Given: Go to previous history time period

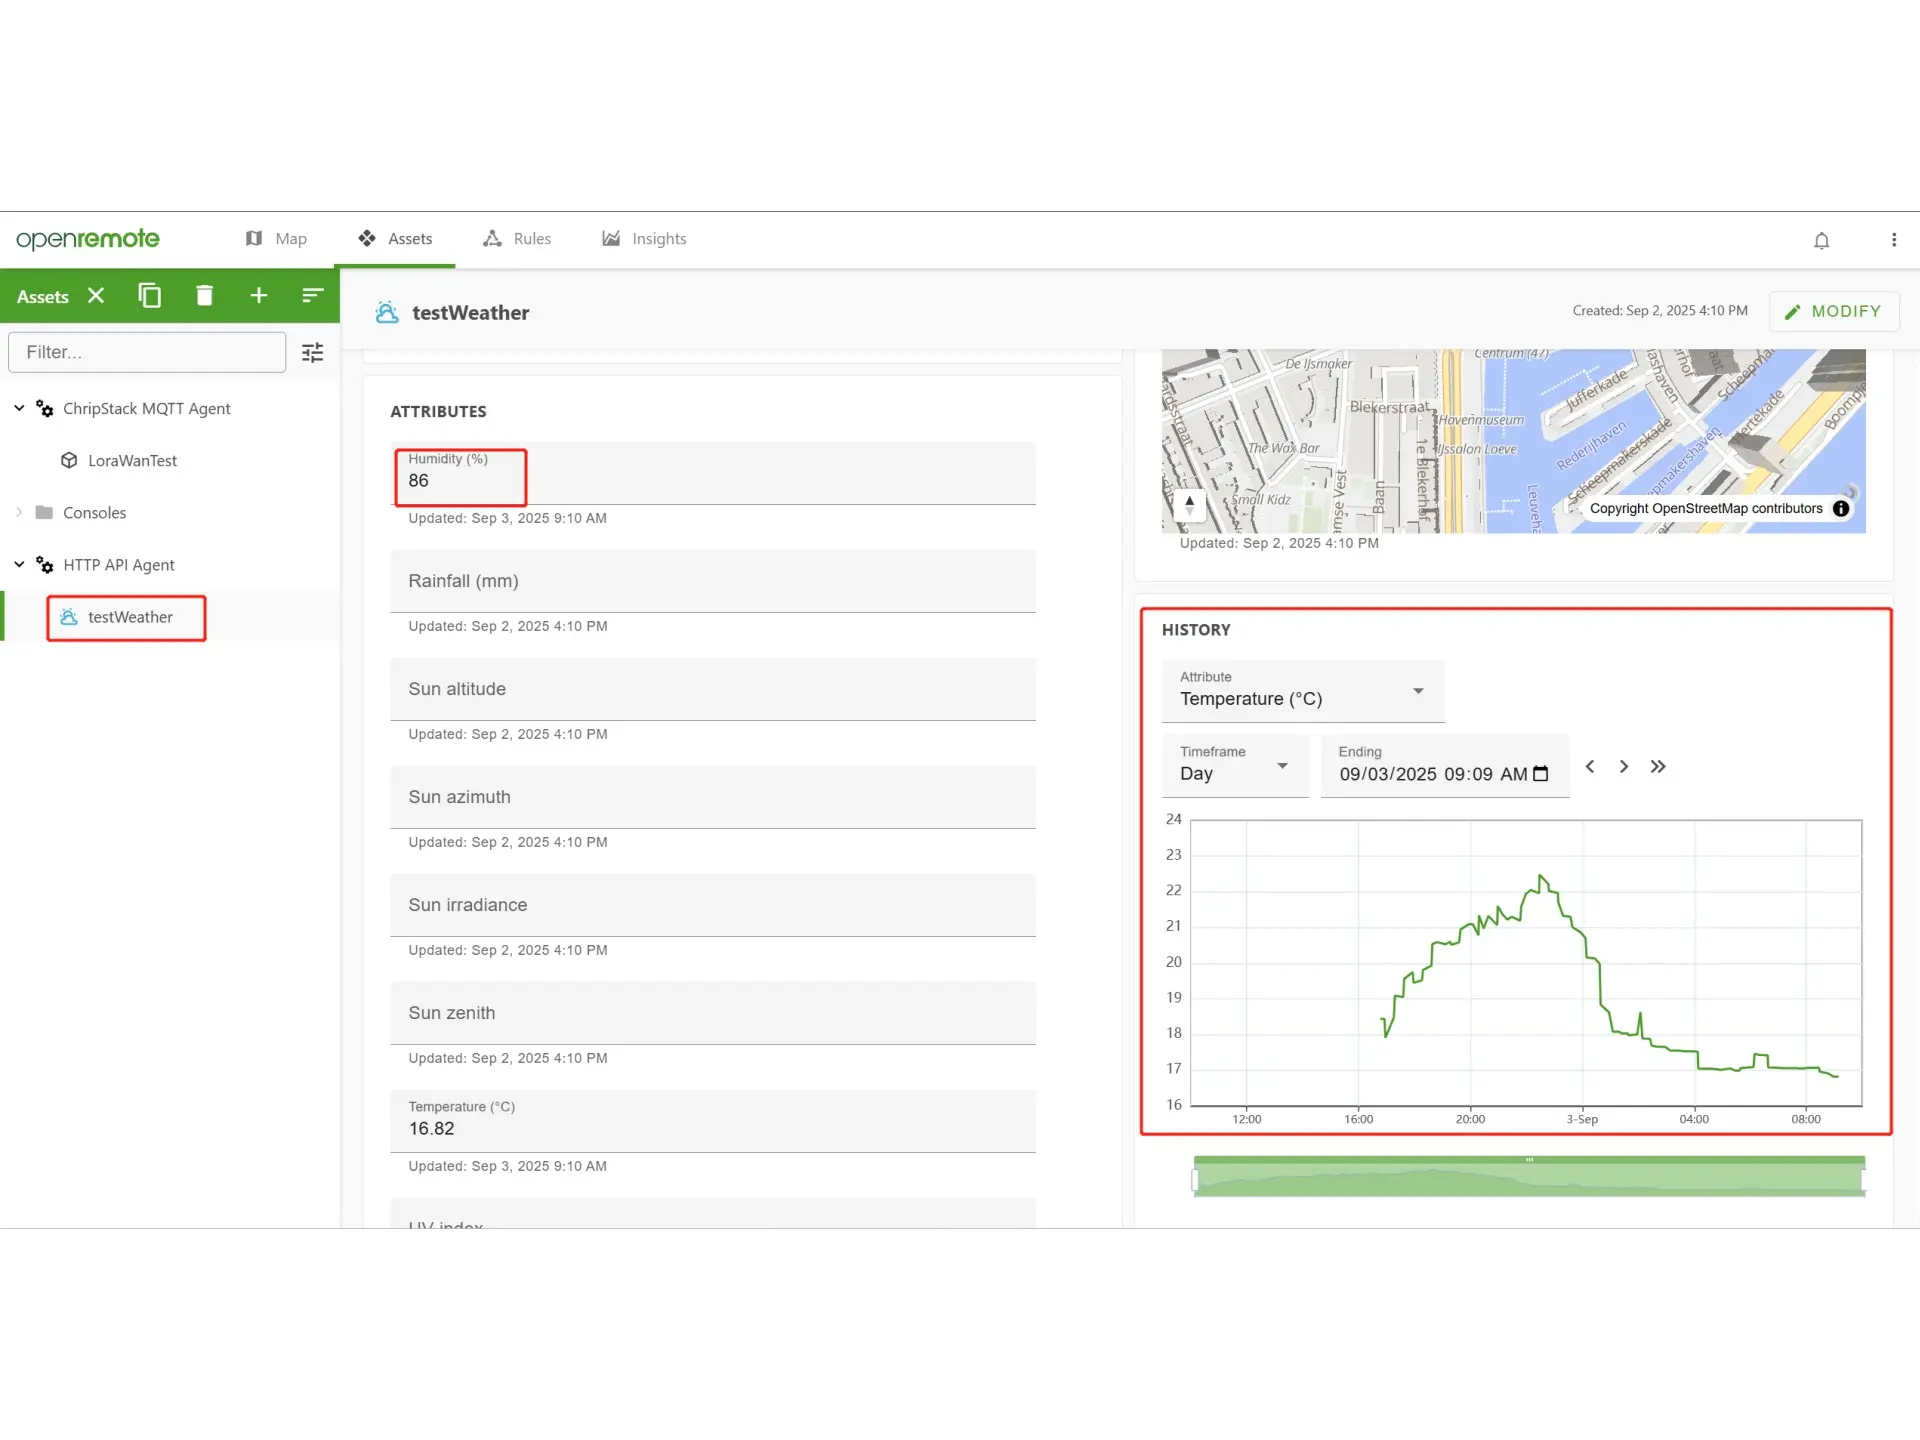Looking at the screenshot, I should pos(1590,767).
